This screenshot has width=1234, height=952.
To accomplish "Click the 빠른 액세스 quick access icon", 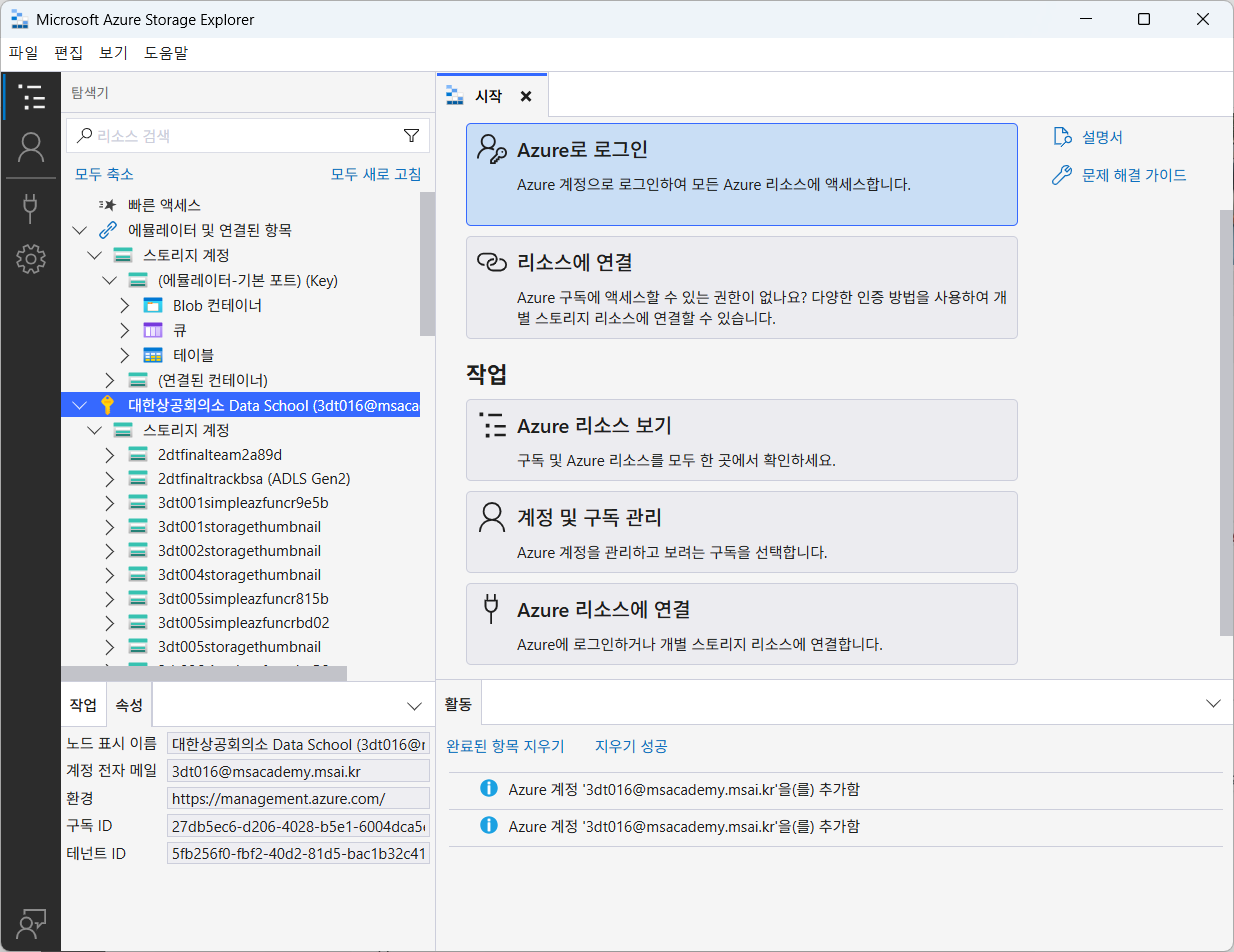I will [108, 204].
